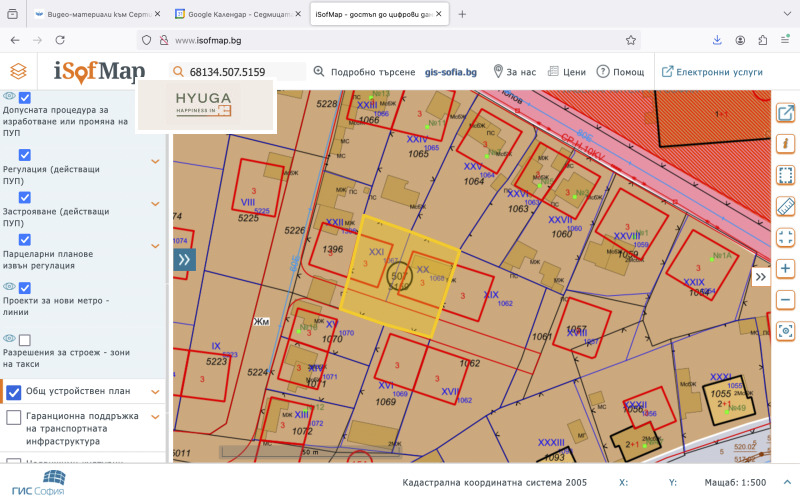The height and width of the screenshot is (500, 800).
Task: Uncheck Регулация (действащи ПУП) layer checkbox
Action: point(25,155)
